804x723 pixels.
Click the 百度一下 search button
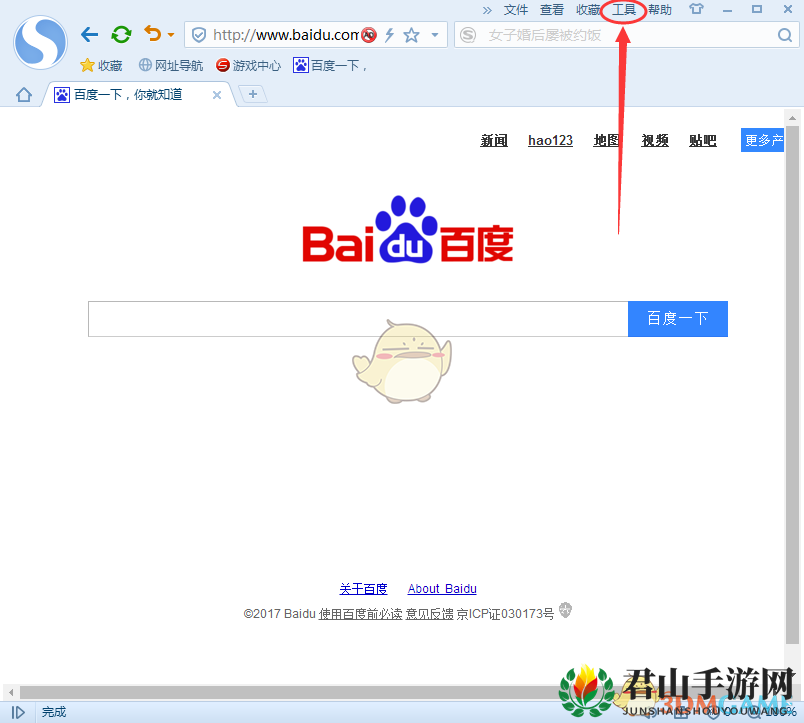[x=678, y=319]
